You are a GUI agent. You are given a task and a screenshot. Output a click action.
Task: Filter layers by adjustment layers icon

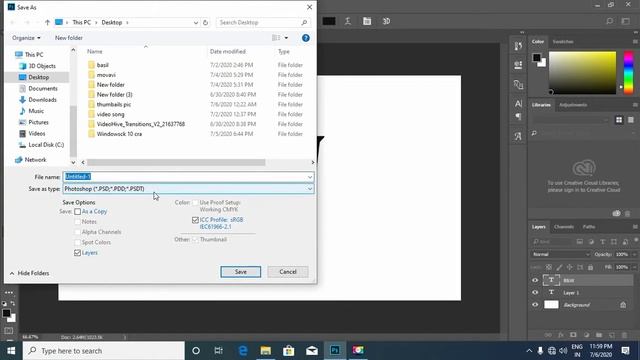(591, 242)
